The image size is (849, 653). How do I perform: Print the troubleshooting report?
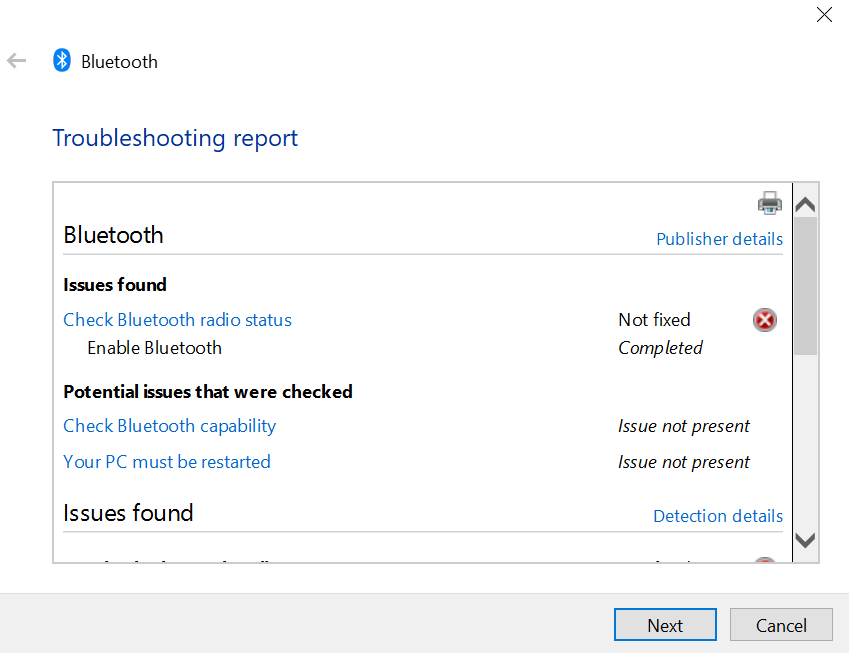(x=769, y=203)
